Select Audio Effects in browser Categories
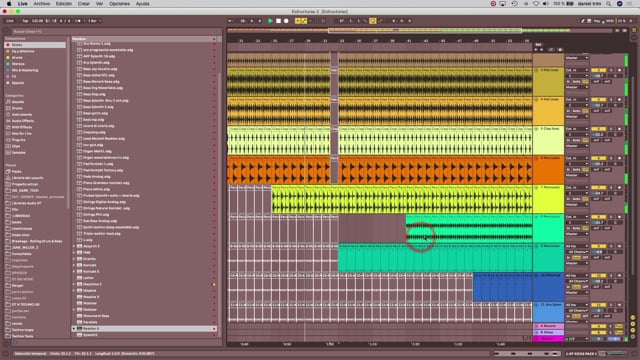 (23, 121)
